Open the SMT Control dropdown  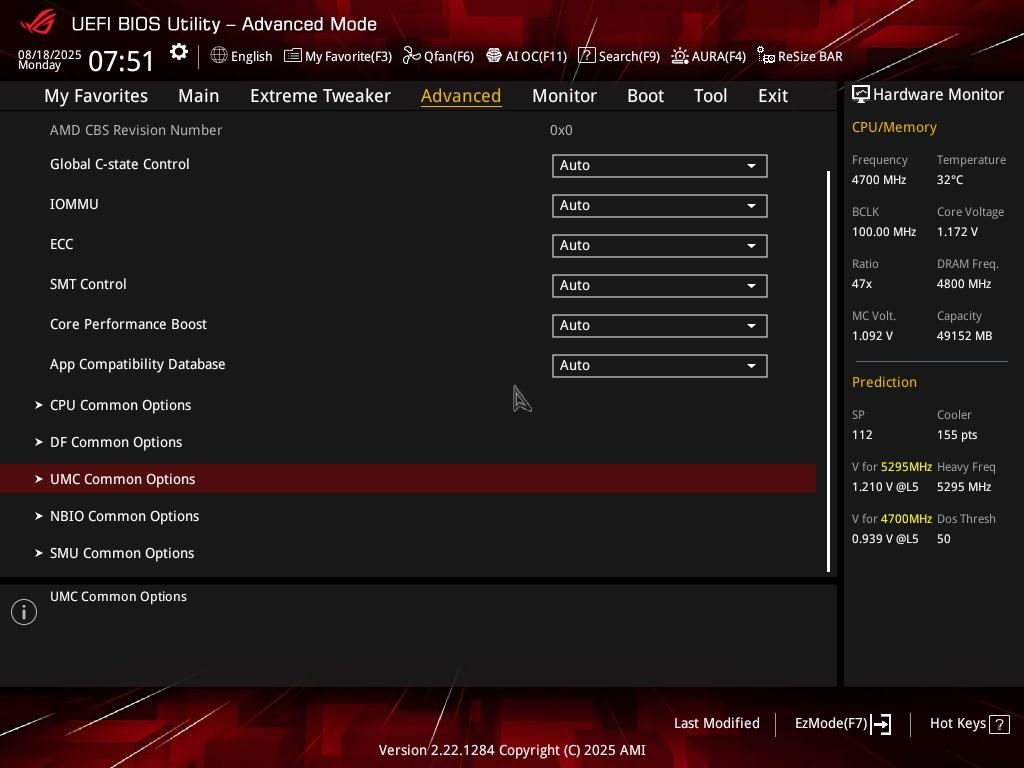pos(660,285)
